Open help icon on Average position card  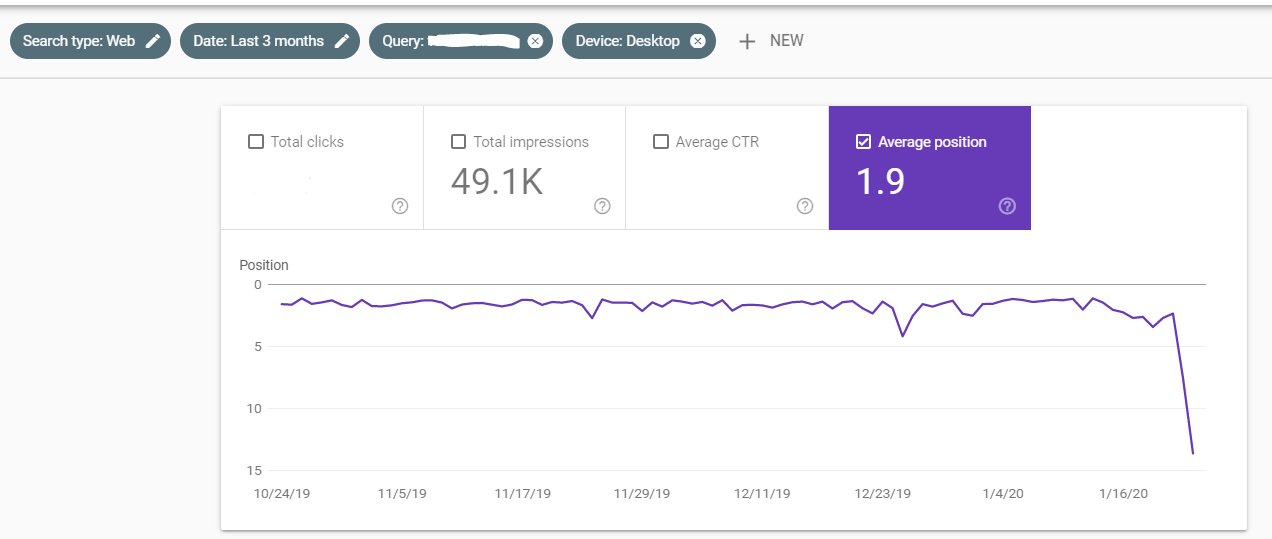click(x=1007, y=206)
